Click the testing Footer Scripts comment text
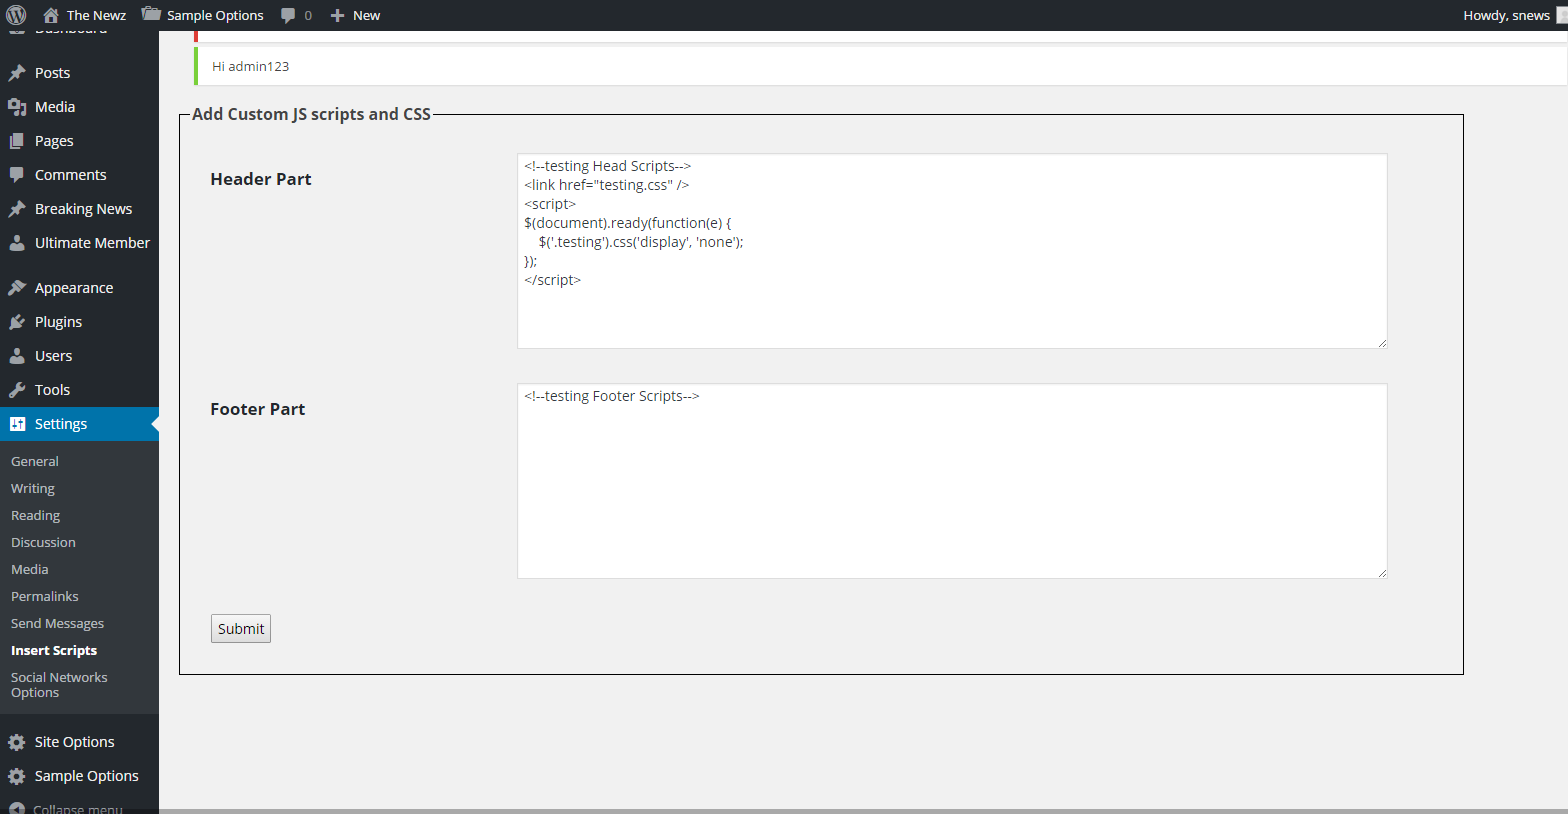Viewport: 1568px width, 814px height. [x=612, y=396]
